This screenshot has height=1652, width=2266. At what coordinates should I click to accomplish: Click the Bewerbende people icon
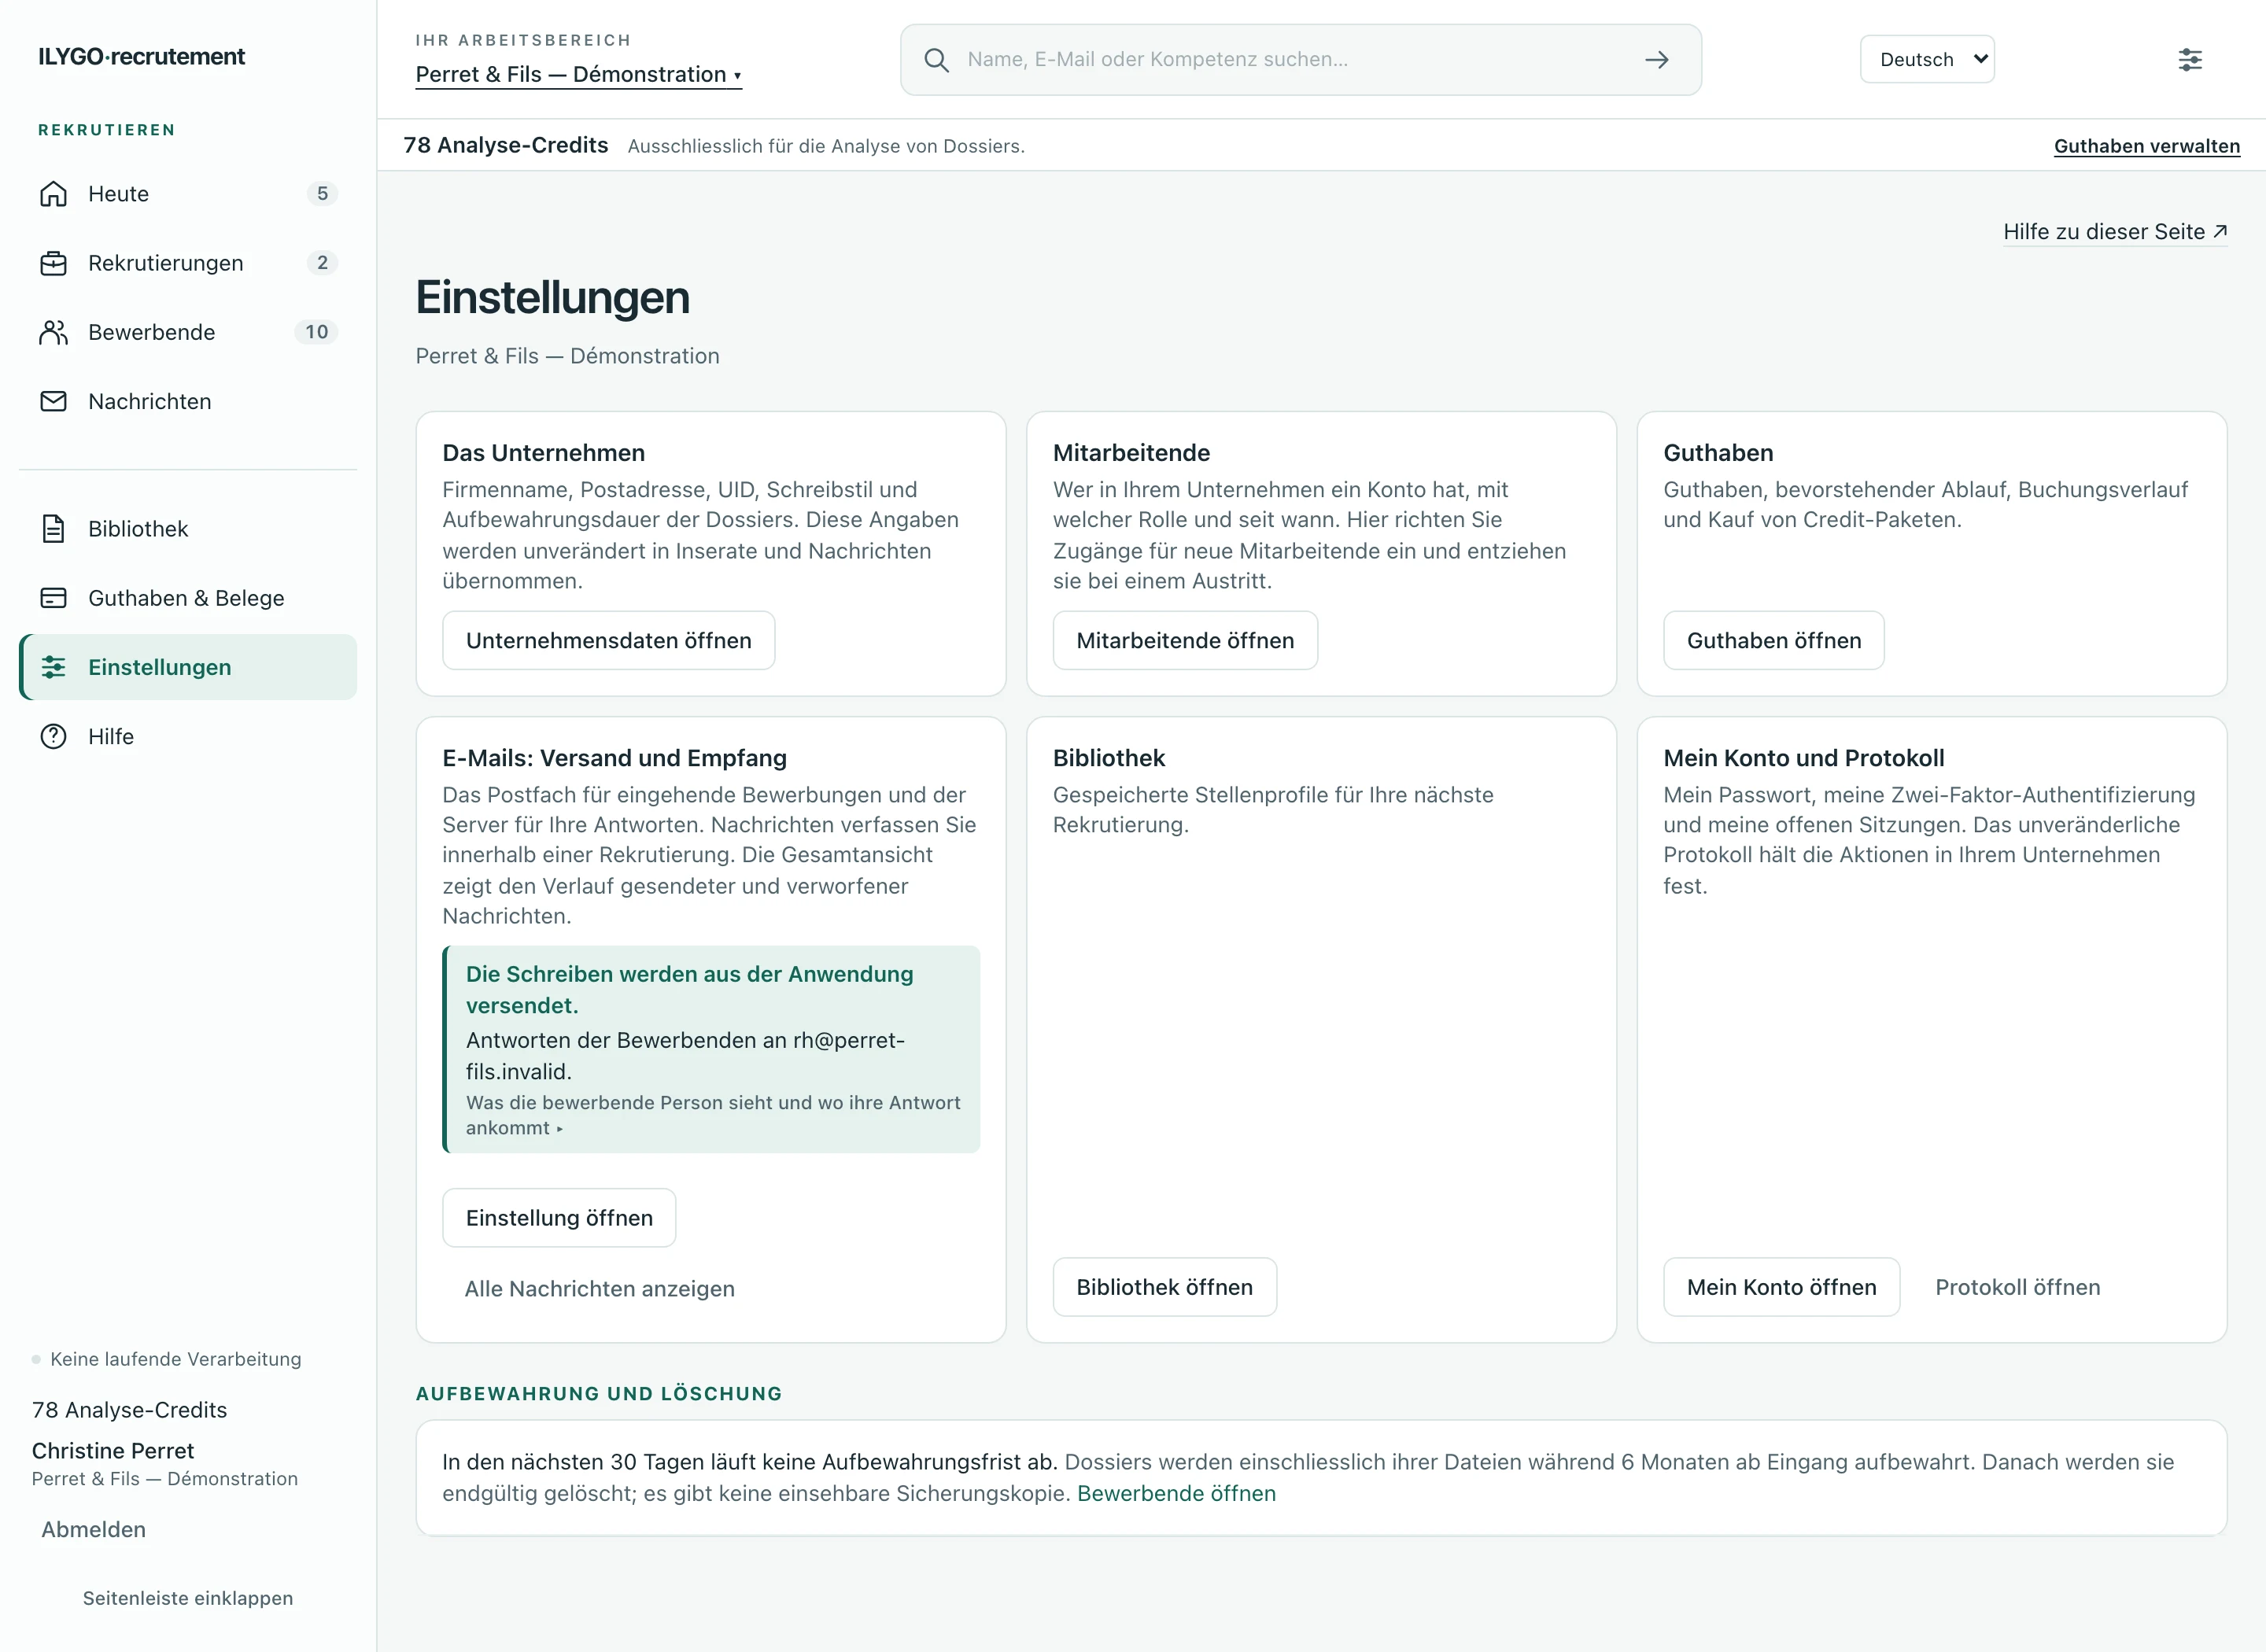click(x=53, y=332)
